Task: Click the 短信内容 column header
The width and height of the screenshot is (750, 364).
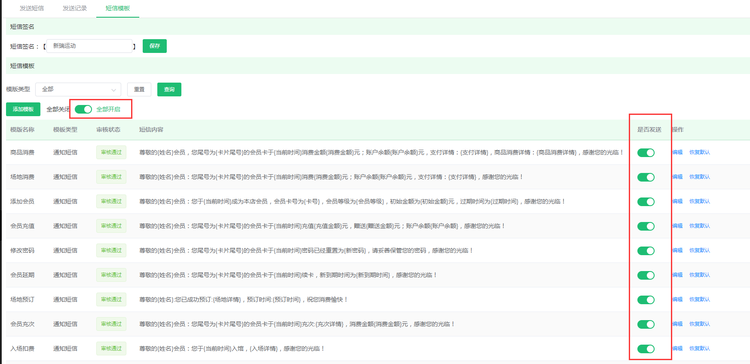Action: point(151,130)
